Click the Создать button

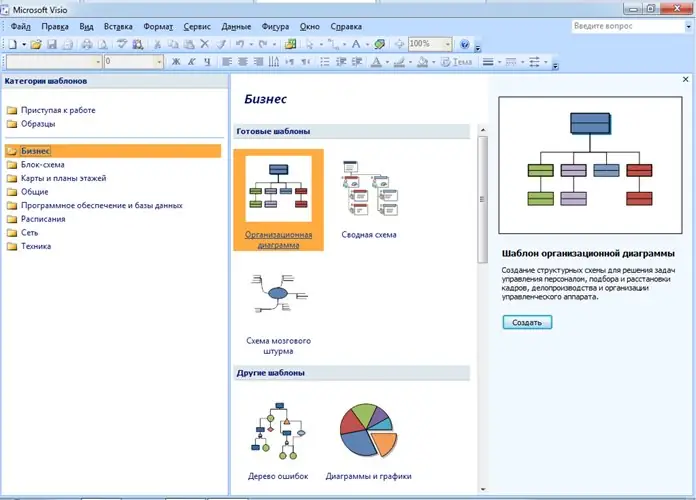tap(527, 322)
